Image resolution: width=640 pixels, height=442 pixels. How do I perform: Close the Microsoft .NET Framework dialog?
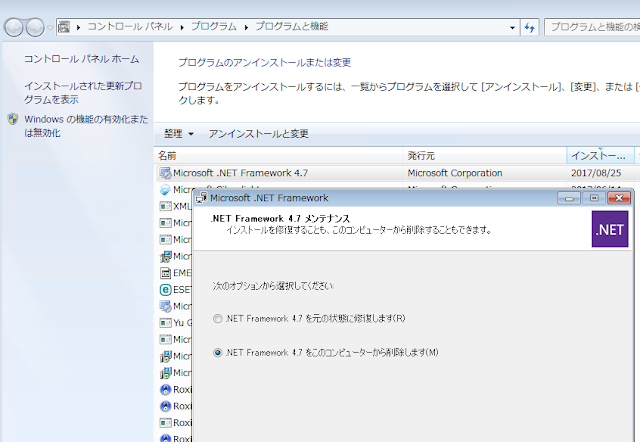(619, 198)
